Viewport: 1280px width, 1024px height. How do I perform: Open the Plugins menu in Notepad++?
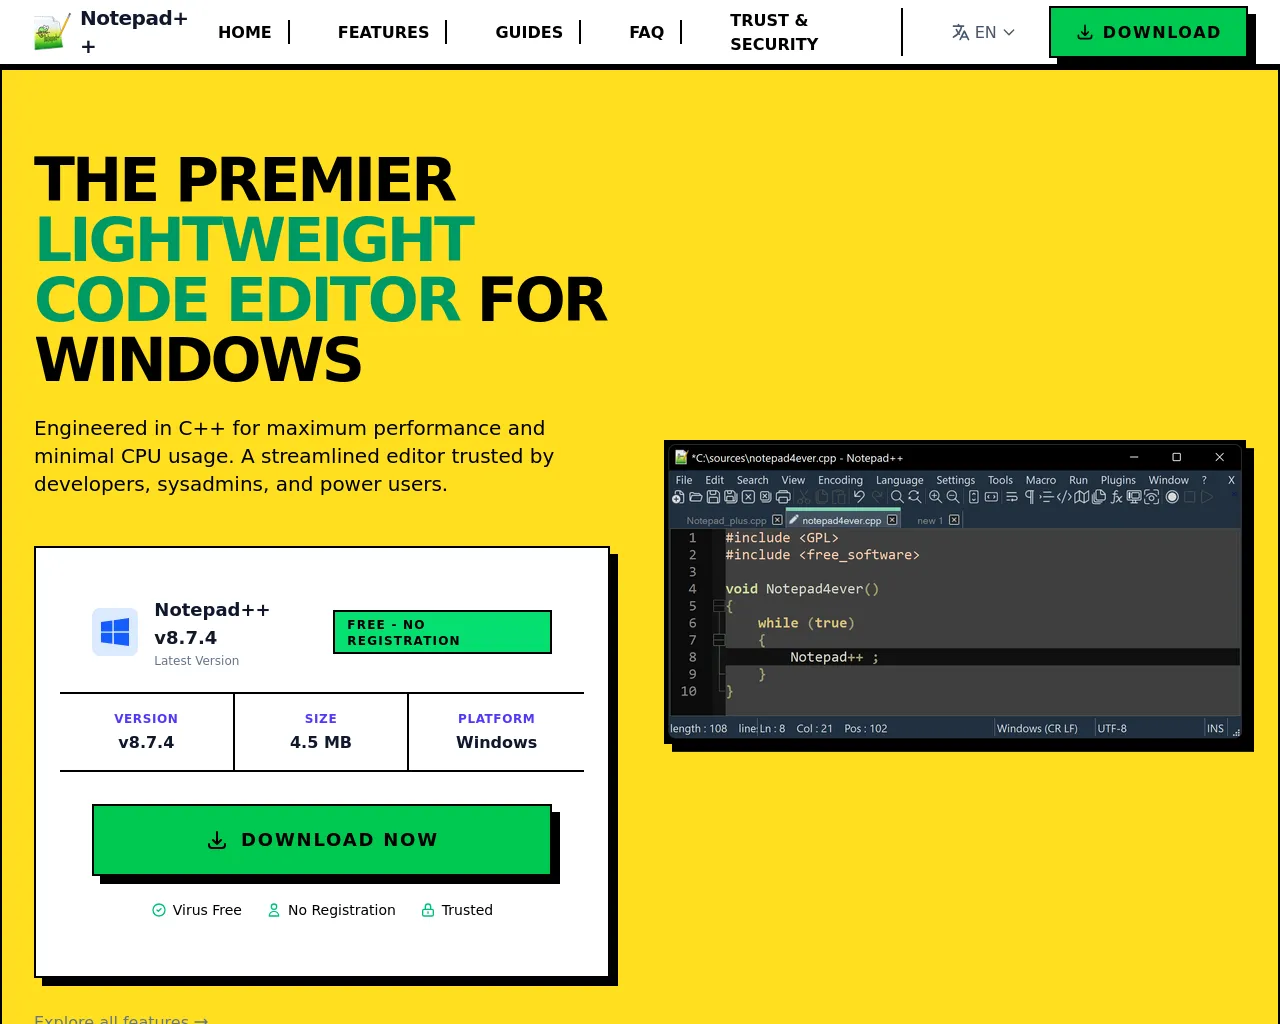coord(1118,480)
